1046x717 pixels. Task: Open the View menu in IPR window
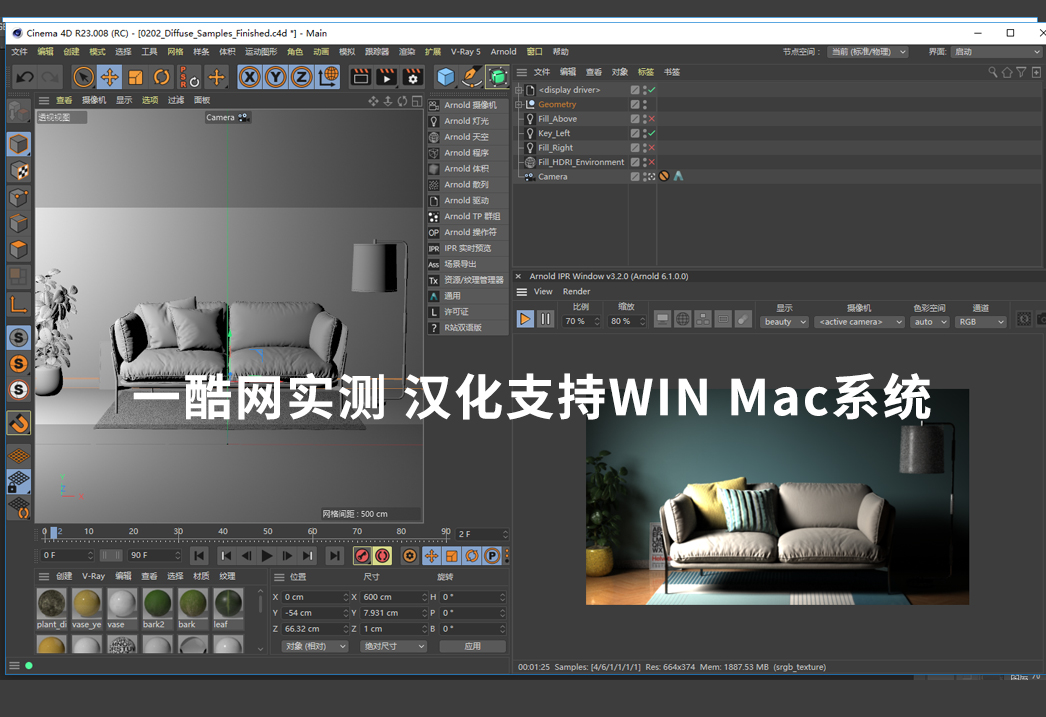point(543,291)
